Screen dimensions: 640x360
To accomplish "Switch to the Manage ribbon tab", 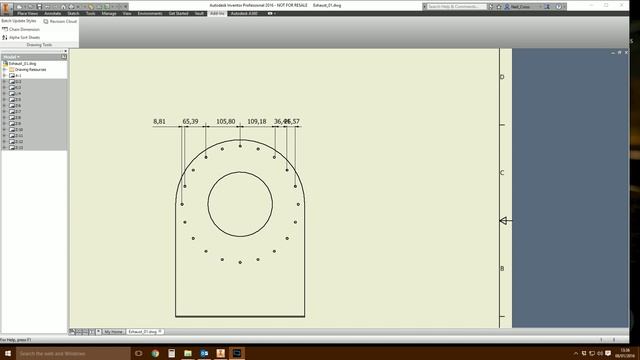I will click(109, 13).
